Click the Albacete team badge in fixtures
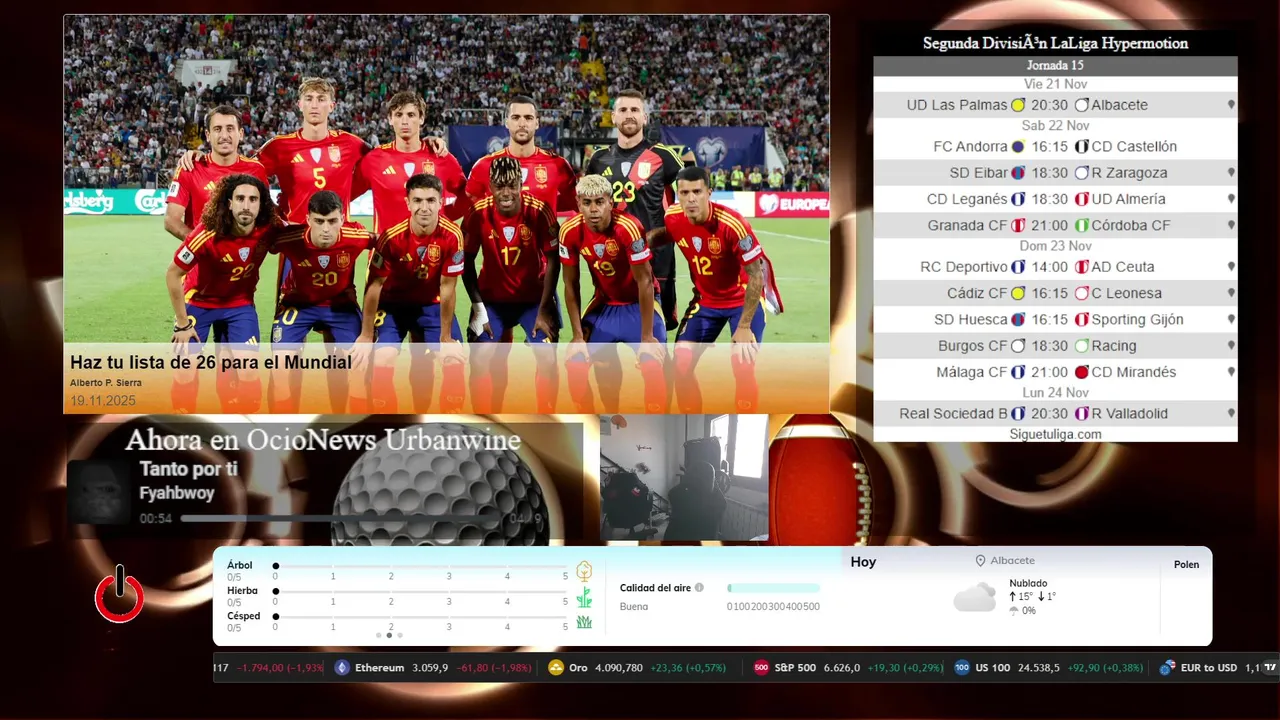Screen dimensions: 1280x720 click(1081, 105)
